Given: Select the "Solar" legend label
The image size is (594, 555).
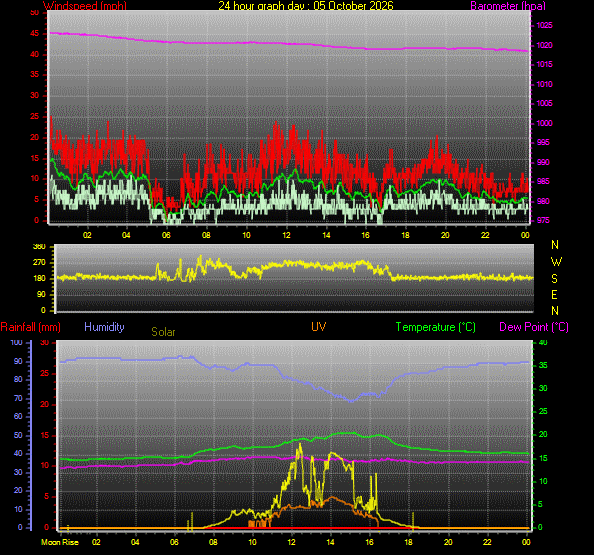Looking at the screenshot, I should pos(163,332).
